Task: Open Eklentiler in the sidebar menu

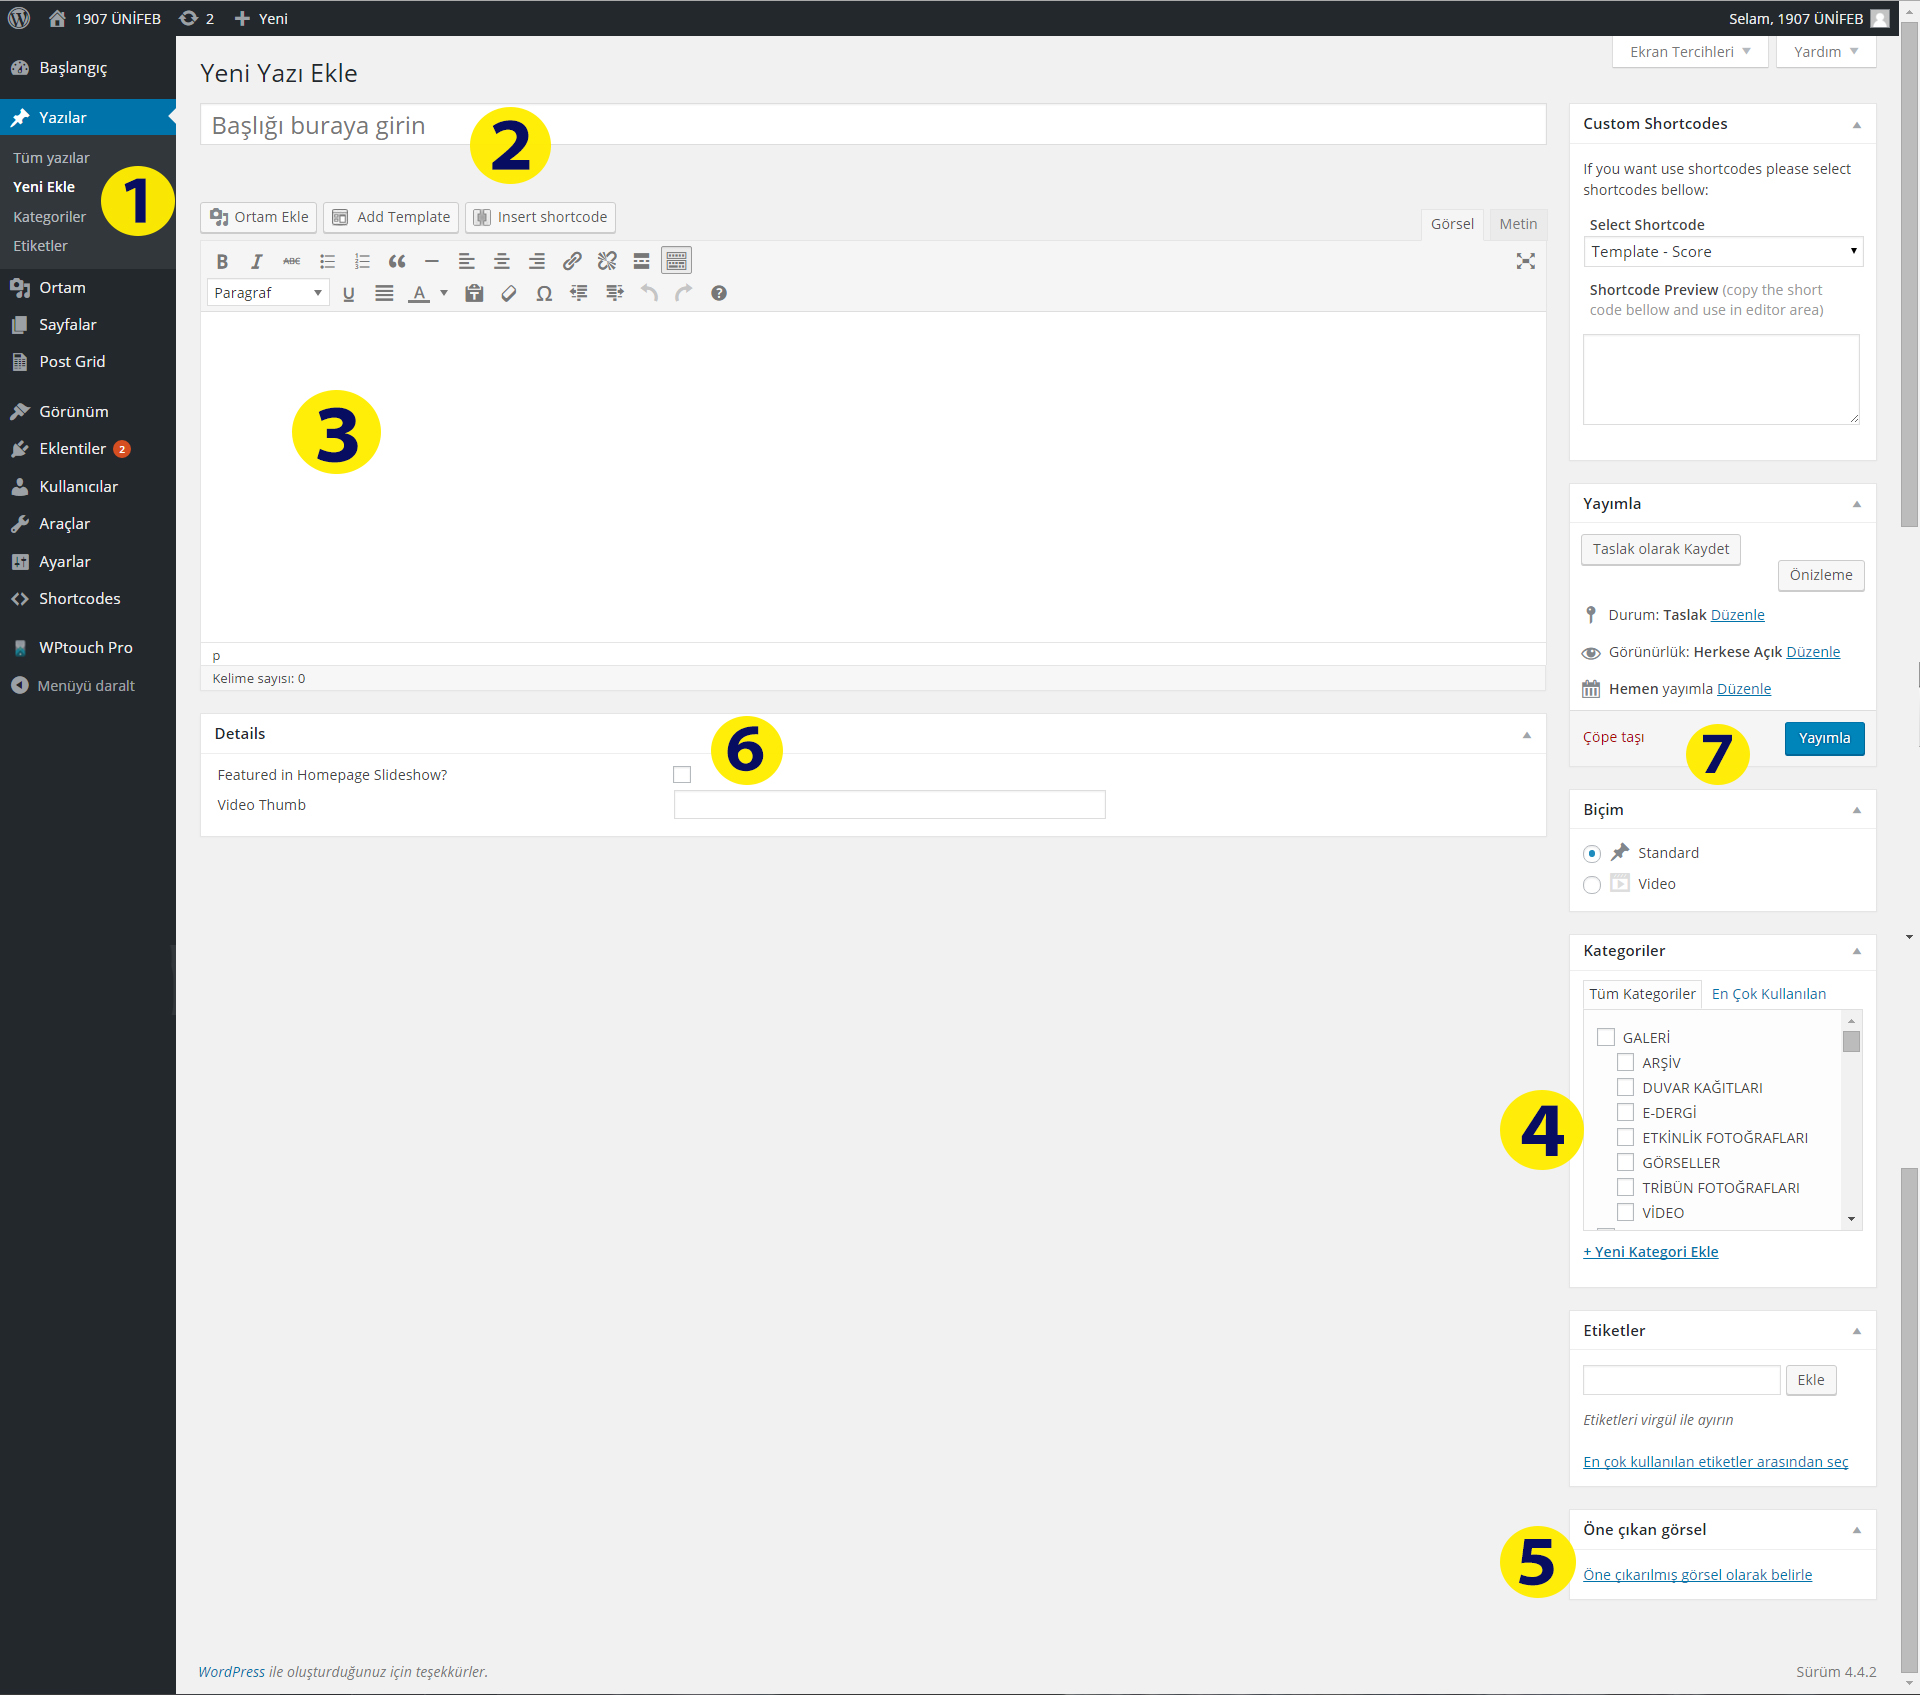Action: [72, 449]
